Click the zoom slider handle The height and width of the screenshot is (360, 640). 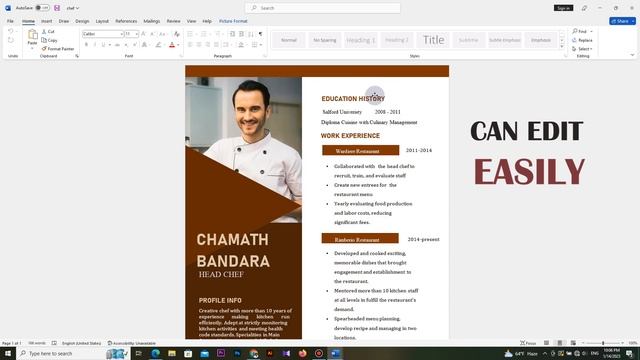(603, 343)
